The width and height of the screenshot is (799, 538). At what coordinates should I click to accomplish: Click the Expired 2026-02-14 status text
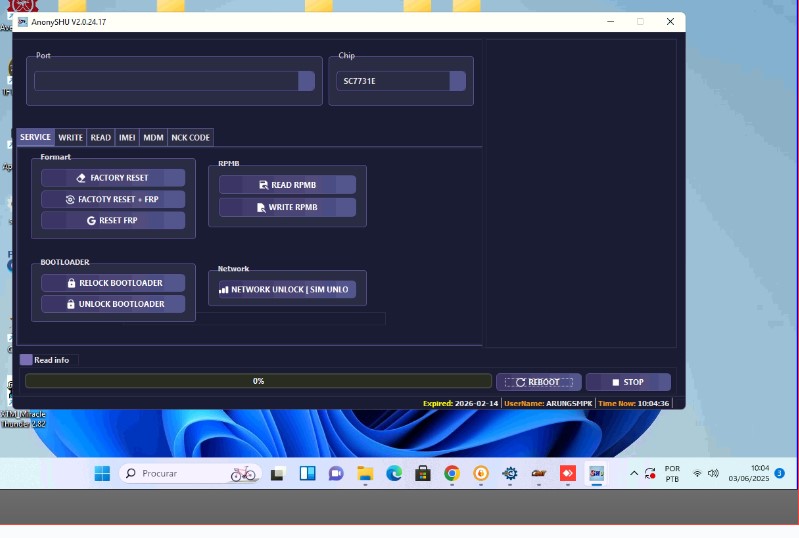(x=461, y=404)
